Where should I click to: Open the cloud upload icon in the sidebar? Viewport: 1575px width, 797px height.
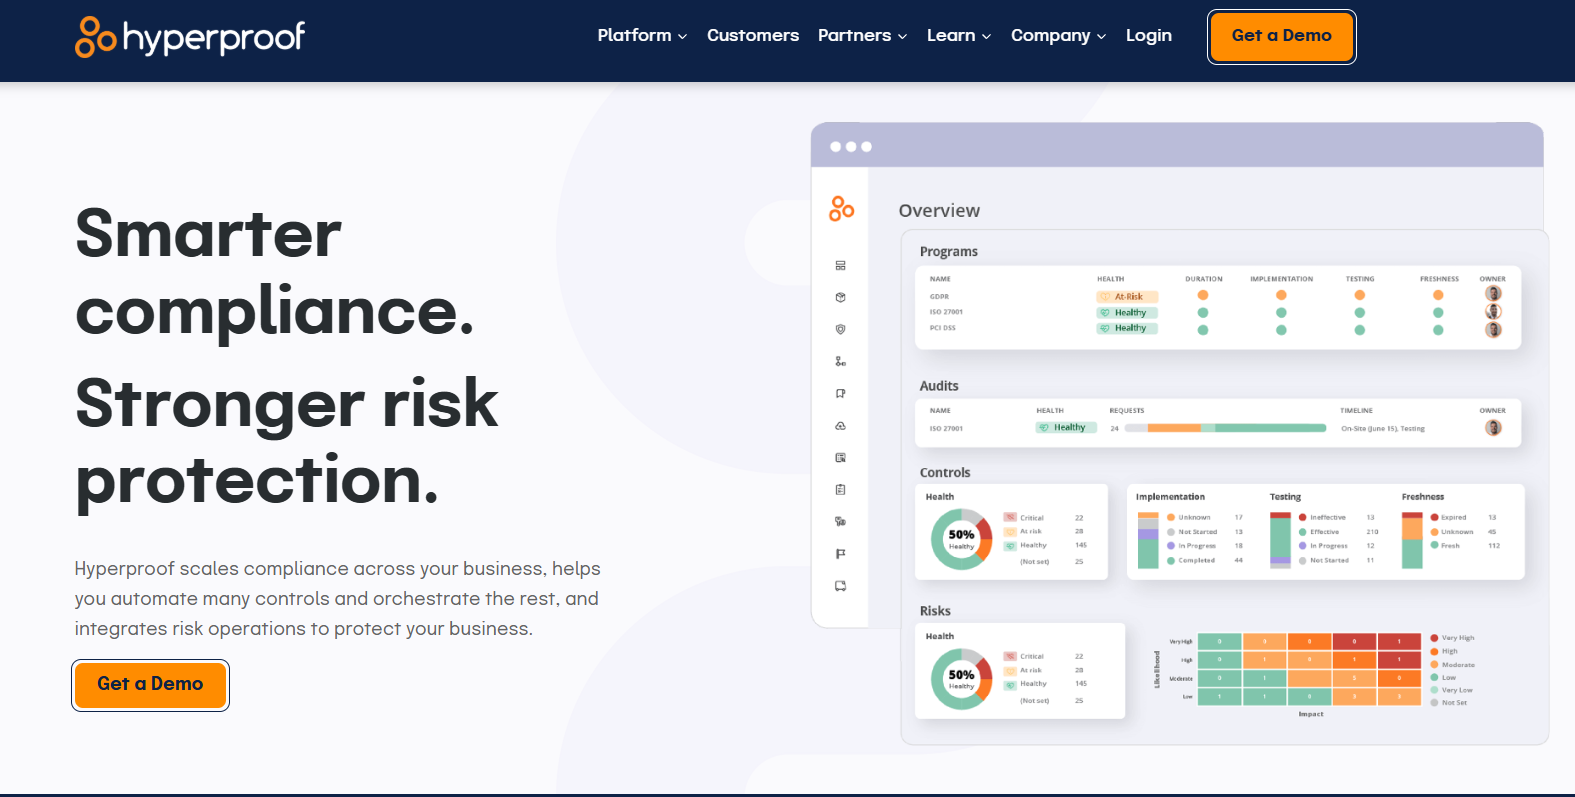click(840, 425)
